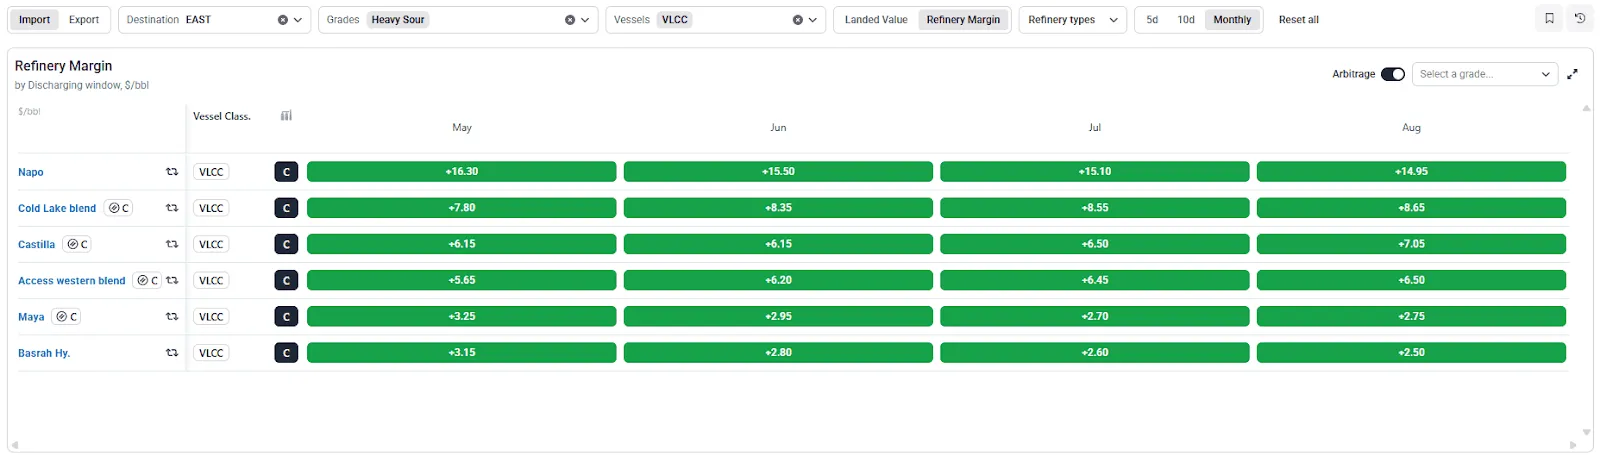This screenshot has width=1600, height=456.
Task: Open the Select a grade dropdown
Action: click(1485, 74)
